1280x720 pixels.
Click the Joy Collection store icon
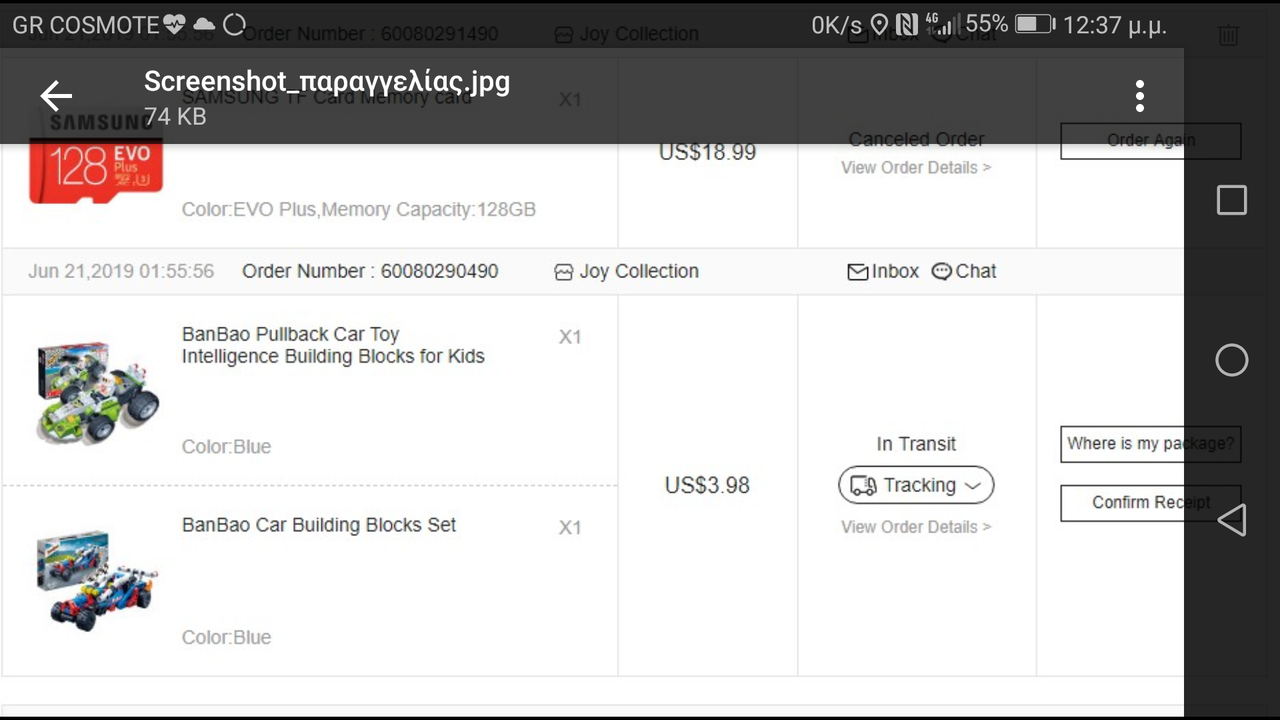point(564,272)
